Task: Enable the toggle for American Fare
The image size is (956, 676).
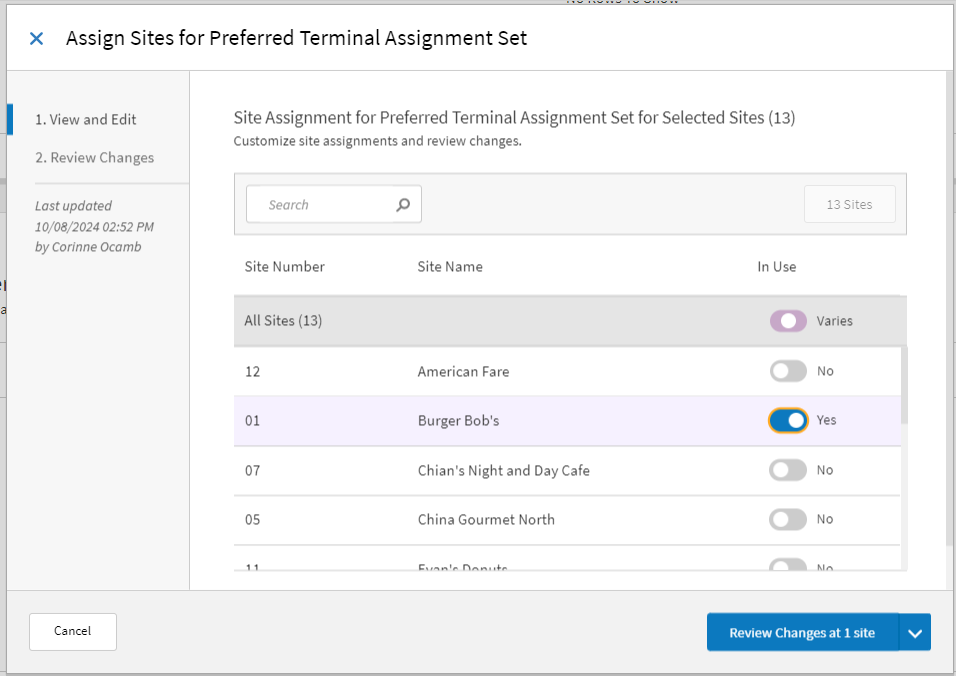Action: click(x=788, y=371)
